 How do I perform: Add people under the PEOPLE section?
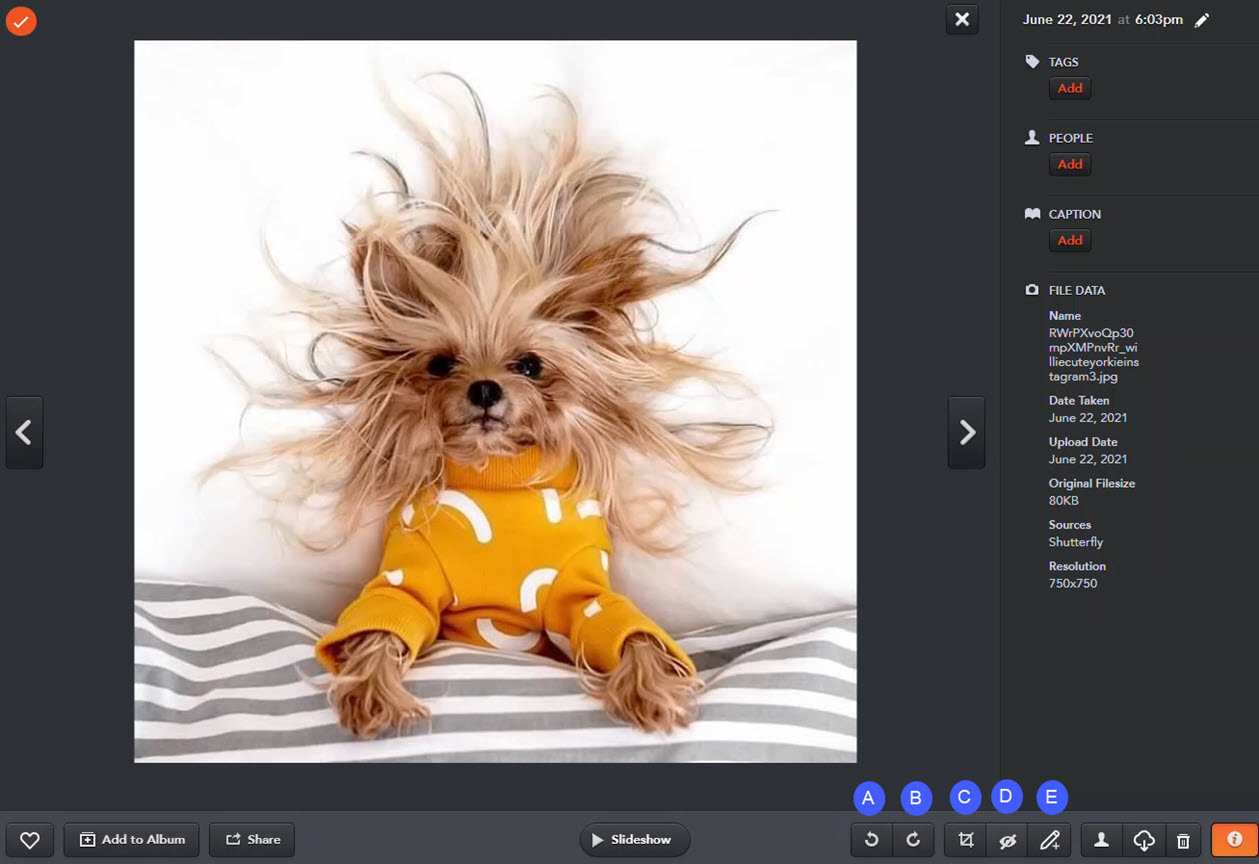click(x=1069, y=164)
